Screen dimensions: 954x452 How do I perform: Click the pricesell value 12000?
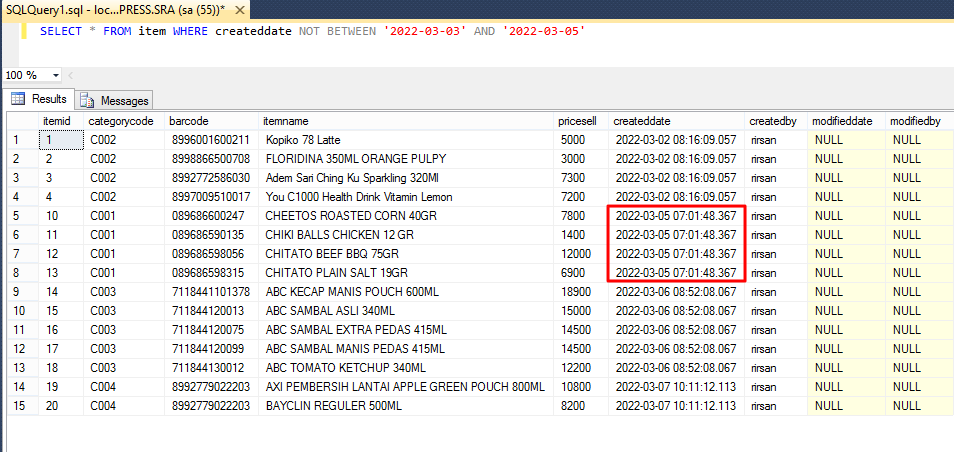[581, 254]
